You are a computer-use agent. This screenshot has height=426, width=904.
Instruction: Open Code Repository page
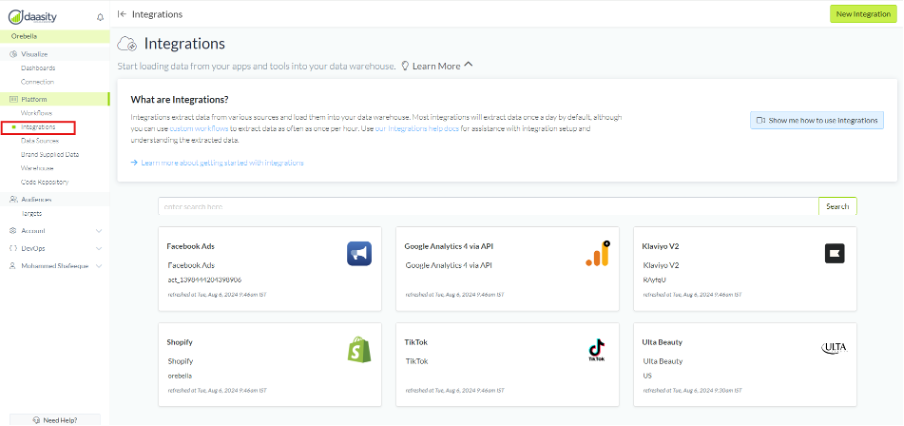(44, 182)
